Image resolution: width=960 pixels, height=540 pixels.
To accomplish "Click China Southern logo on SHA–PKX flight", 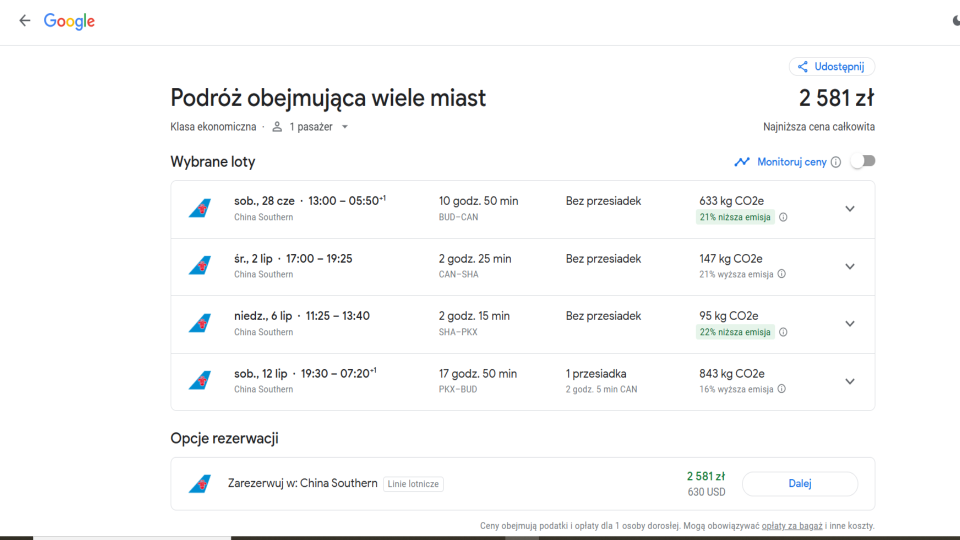I will pos(200,323).
